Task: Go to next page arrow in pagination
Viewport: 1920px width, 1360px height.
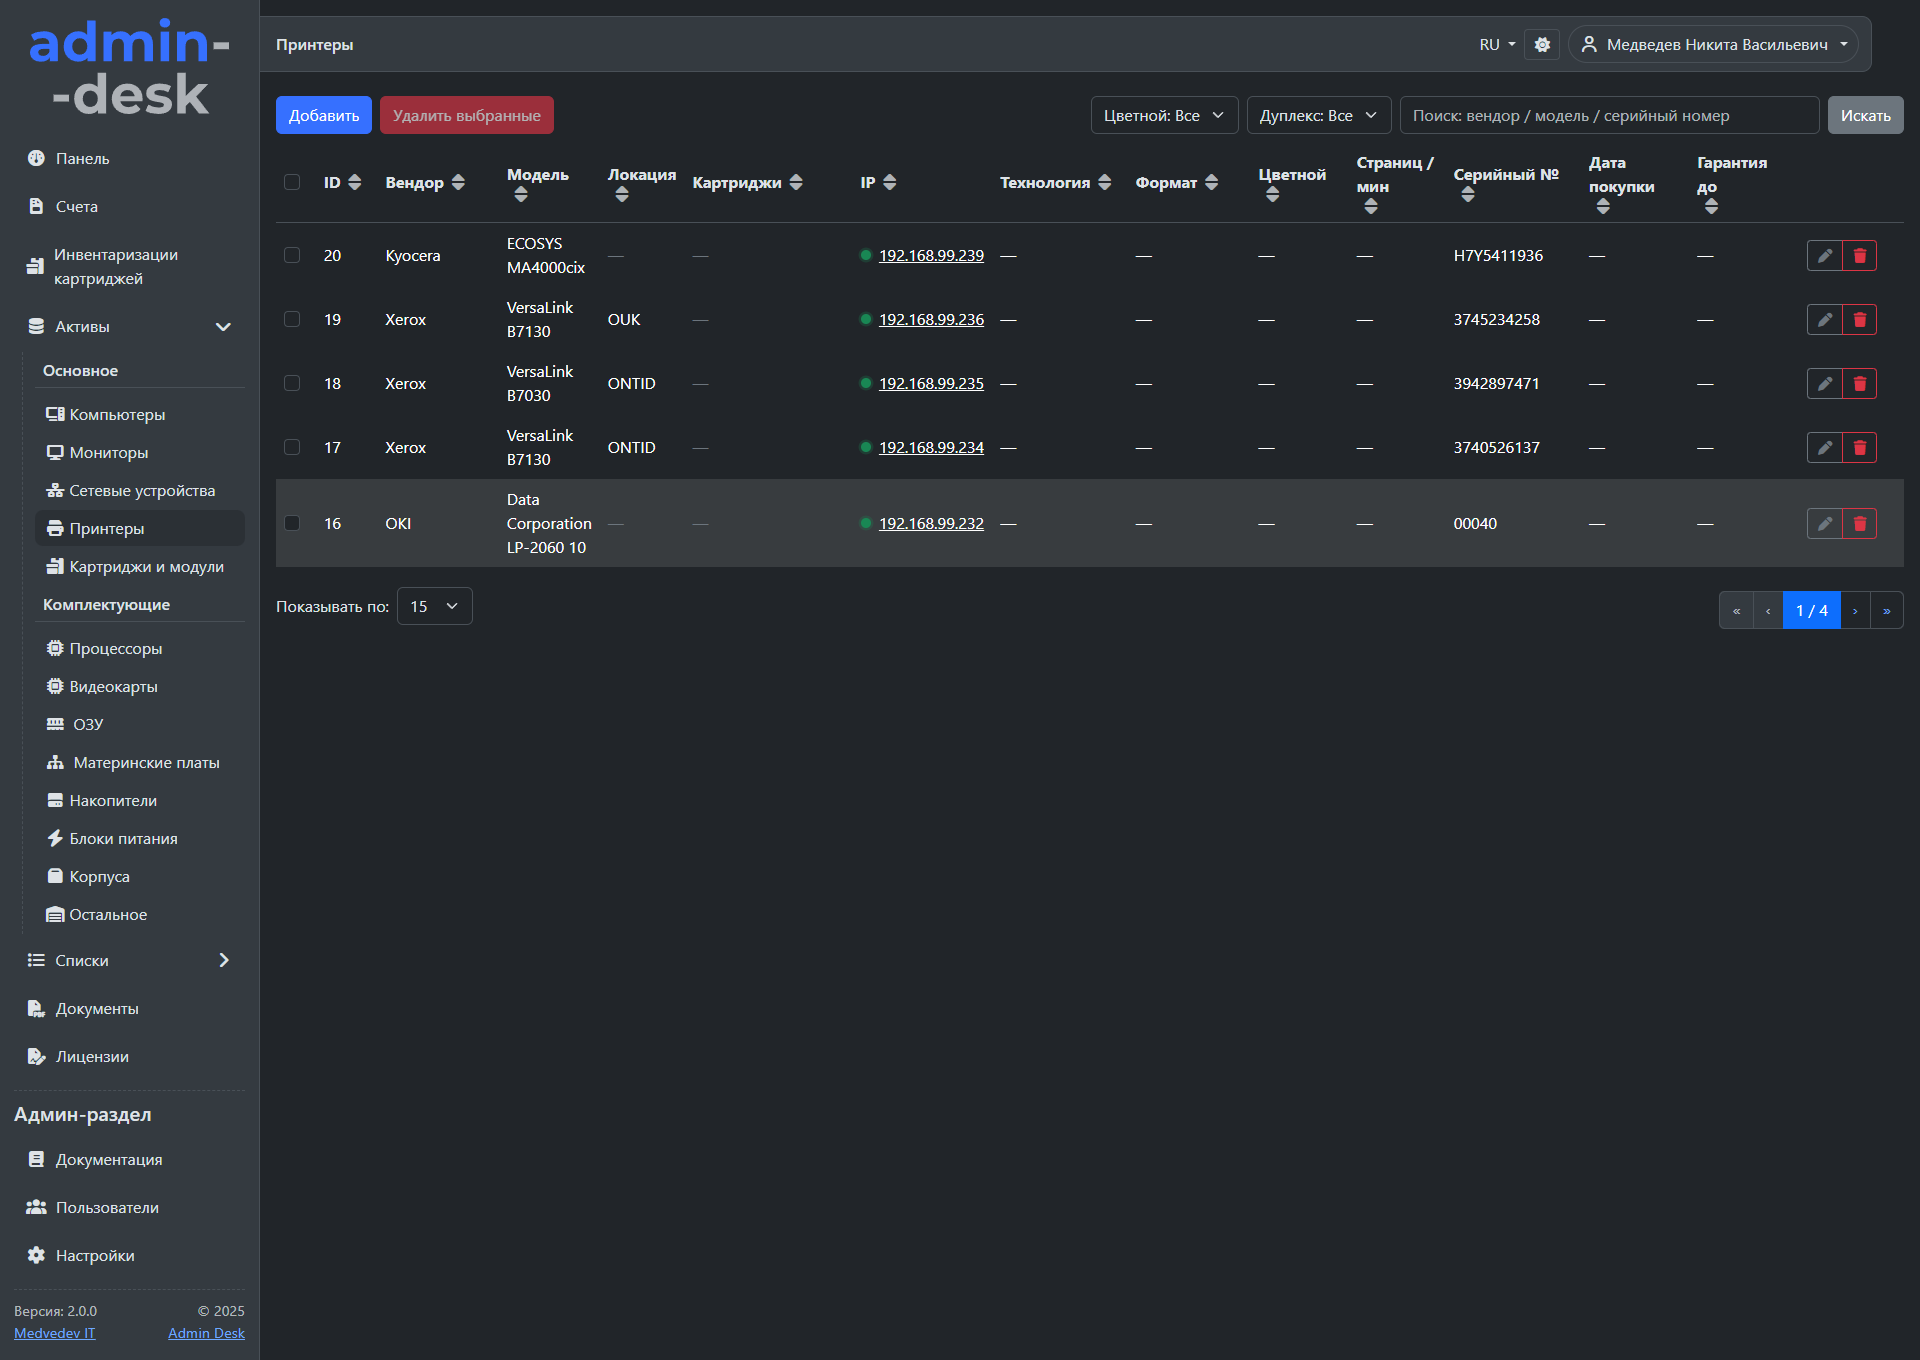Action: point(1855,610)
